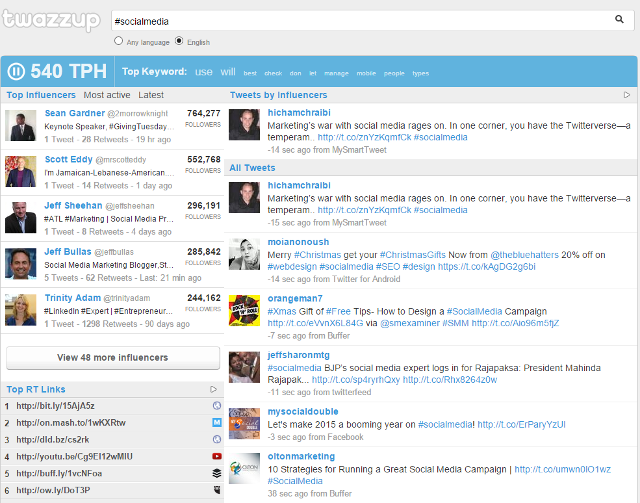Open the Trinity Adam name link
This screenshot has height=503, width=640.
[x=73, y=298]
